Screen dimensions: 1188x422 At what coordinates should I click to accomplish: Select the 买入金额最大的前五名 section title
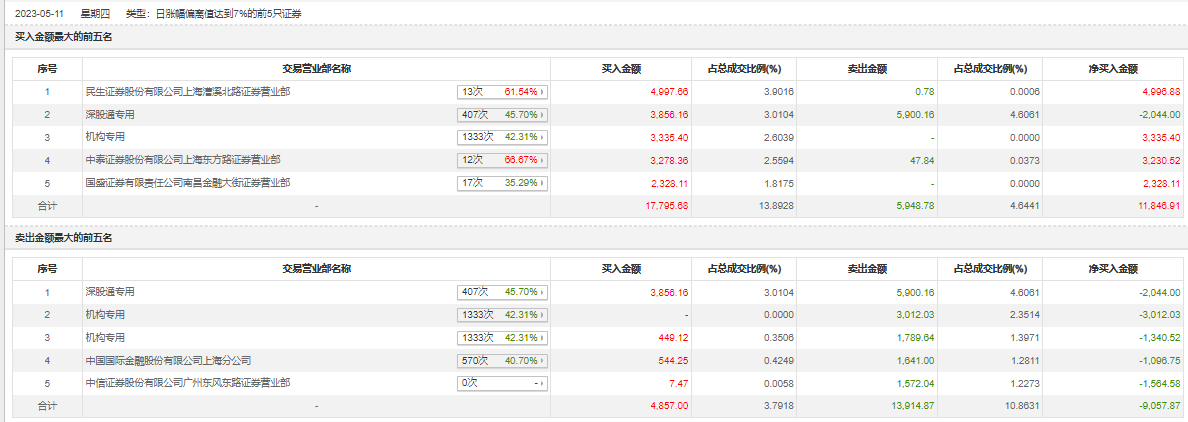[63, 37]
